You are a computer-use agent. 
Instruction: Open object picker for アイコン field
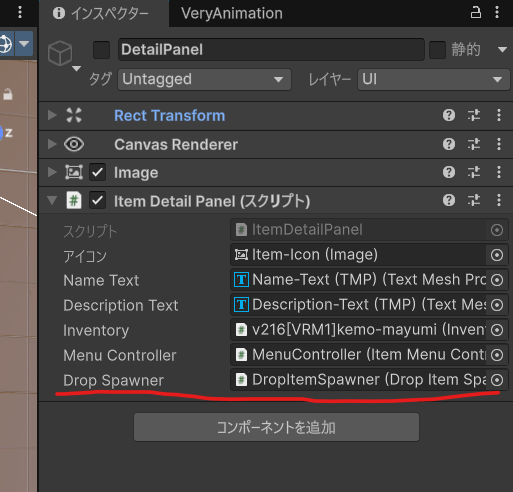[497, 255]
